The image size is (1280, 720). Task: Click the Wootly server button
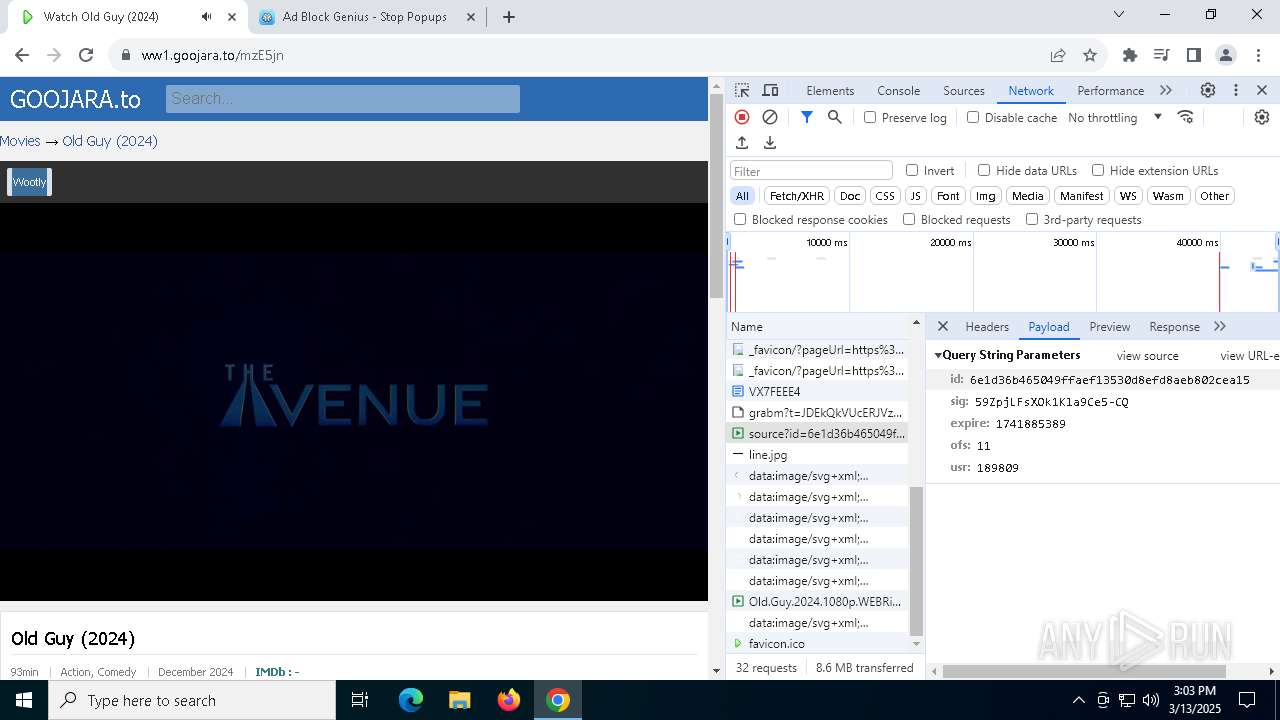(29, 182)
